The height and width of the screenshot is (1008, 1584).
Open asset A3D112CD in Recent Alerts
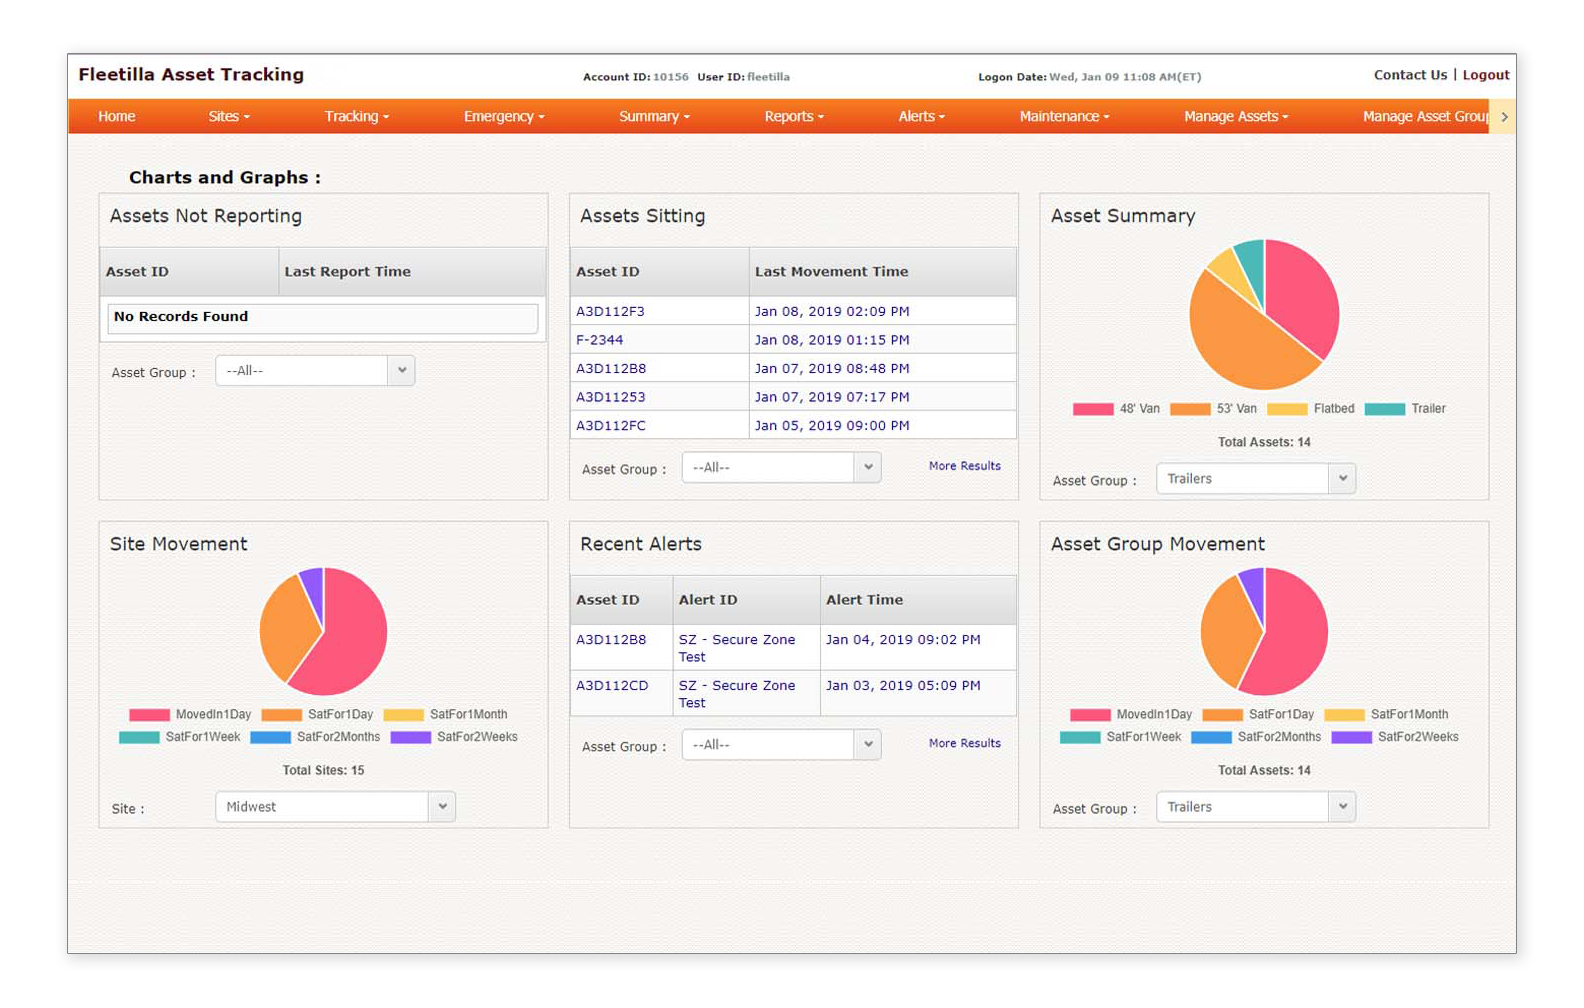click(612, 686)
